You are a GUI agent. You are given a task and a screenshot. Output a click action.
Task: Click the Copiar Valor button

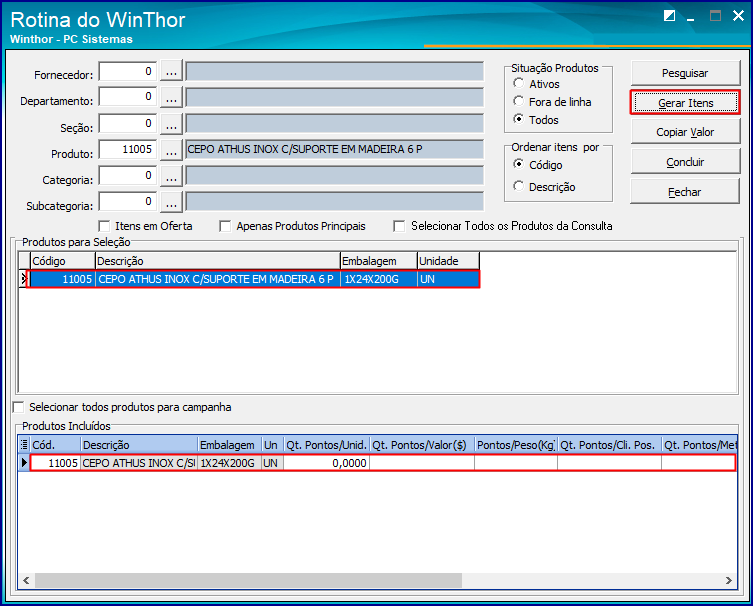[685, 132]
